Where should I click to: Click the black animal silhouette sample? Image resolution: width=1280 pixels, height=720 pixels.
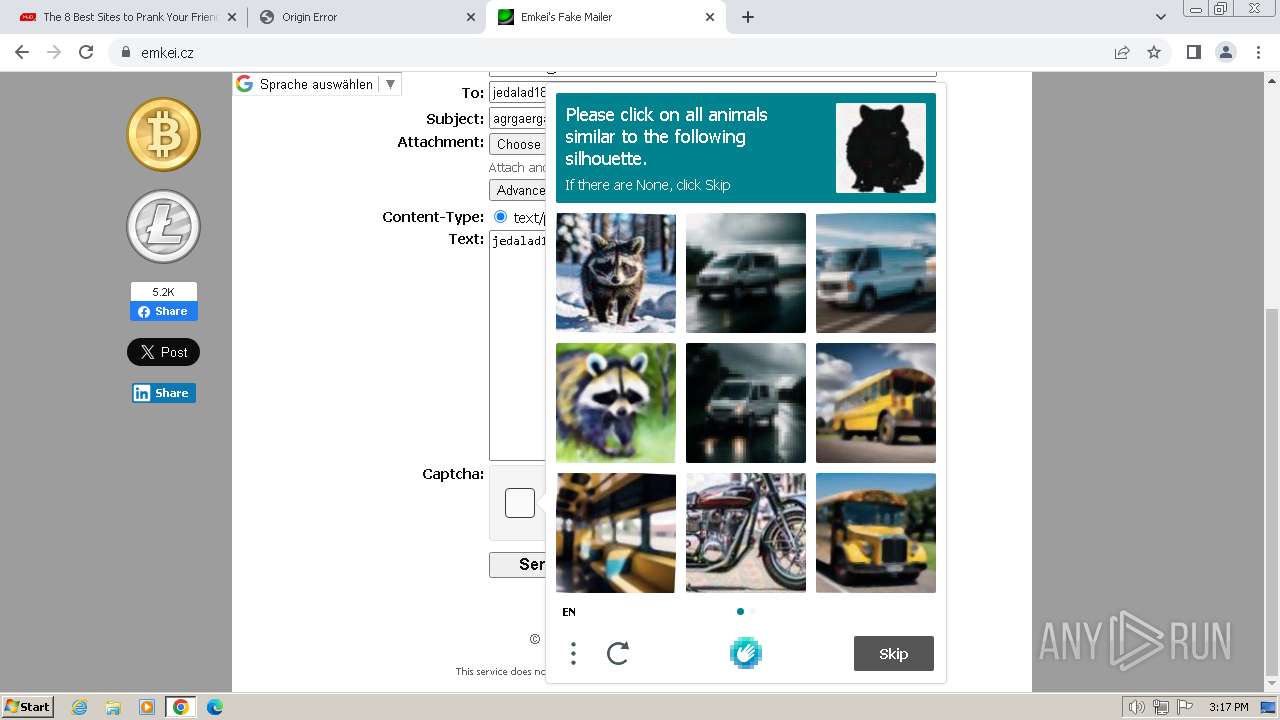(881, 148)
